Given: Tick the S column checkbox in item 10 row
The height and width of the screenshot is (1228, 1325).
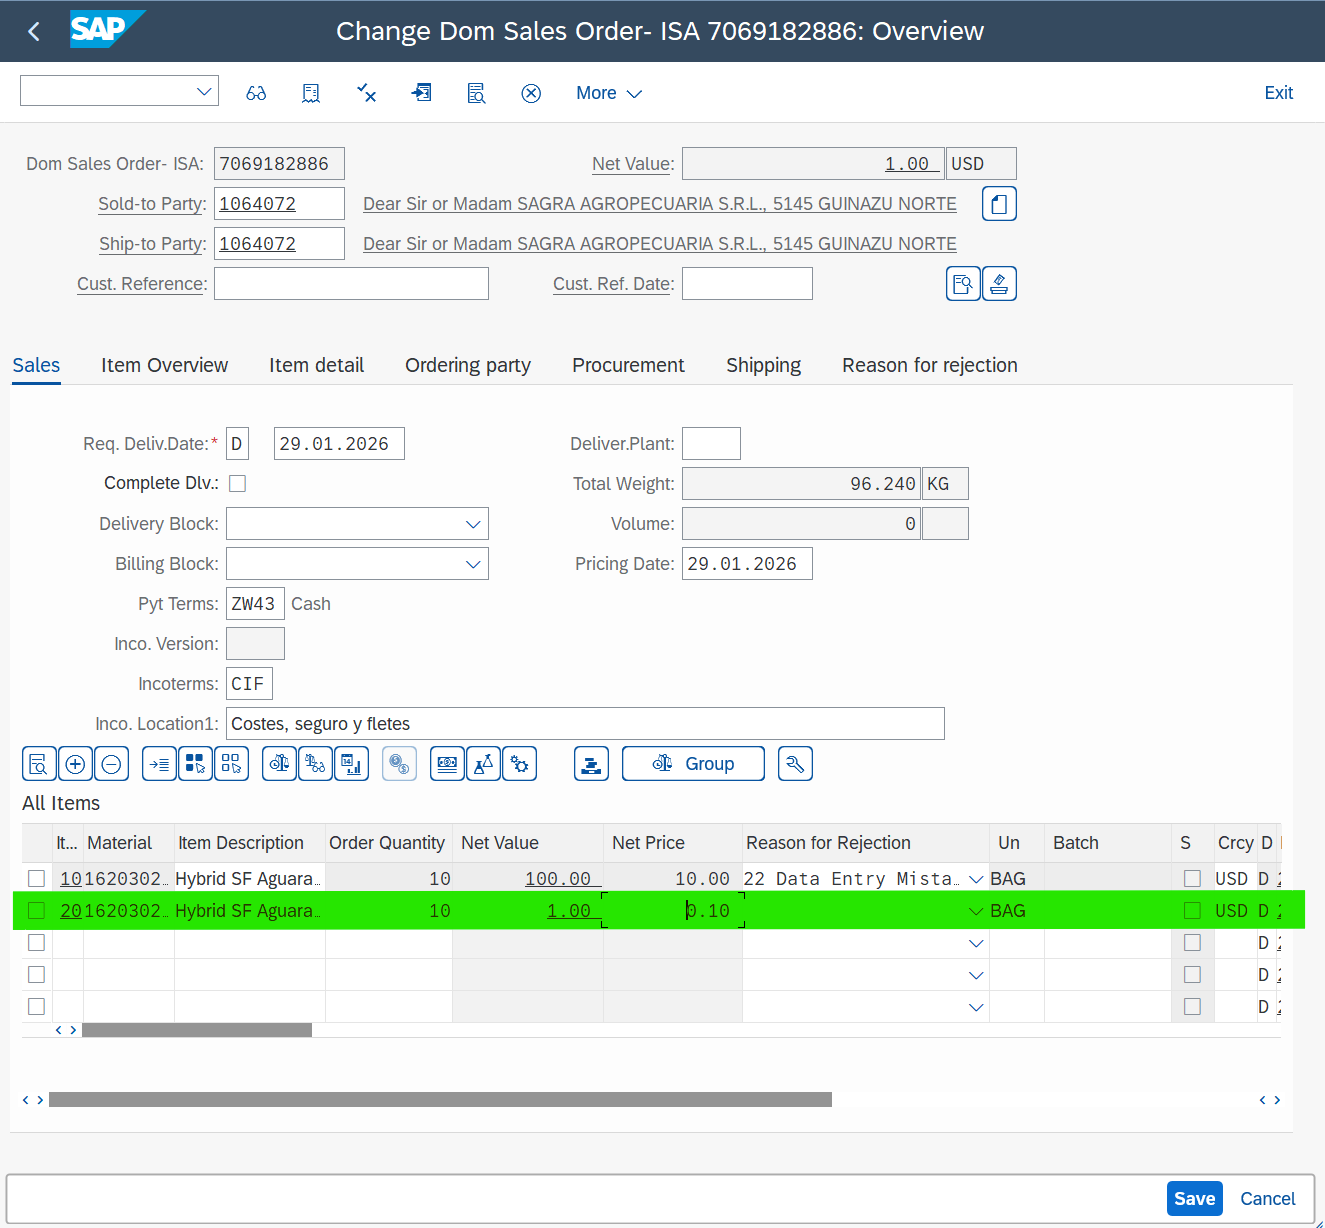Looking at the screenshot, I should [1192, 878].
